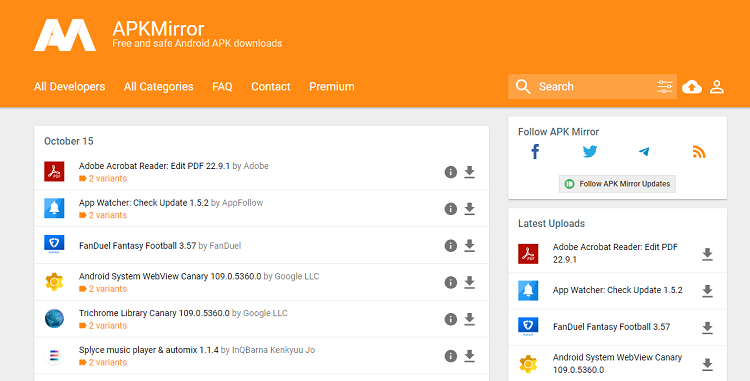View 2 variants under Android System WebView

click(x=103, y=289)
